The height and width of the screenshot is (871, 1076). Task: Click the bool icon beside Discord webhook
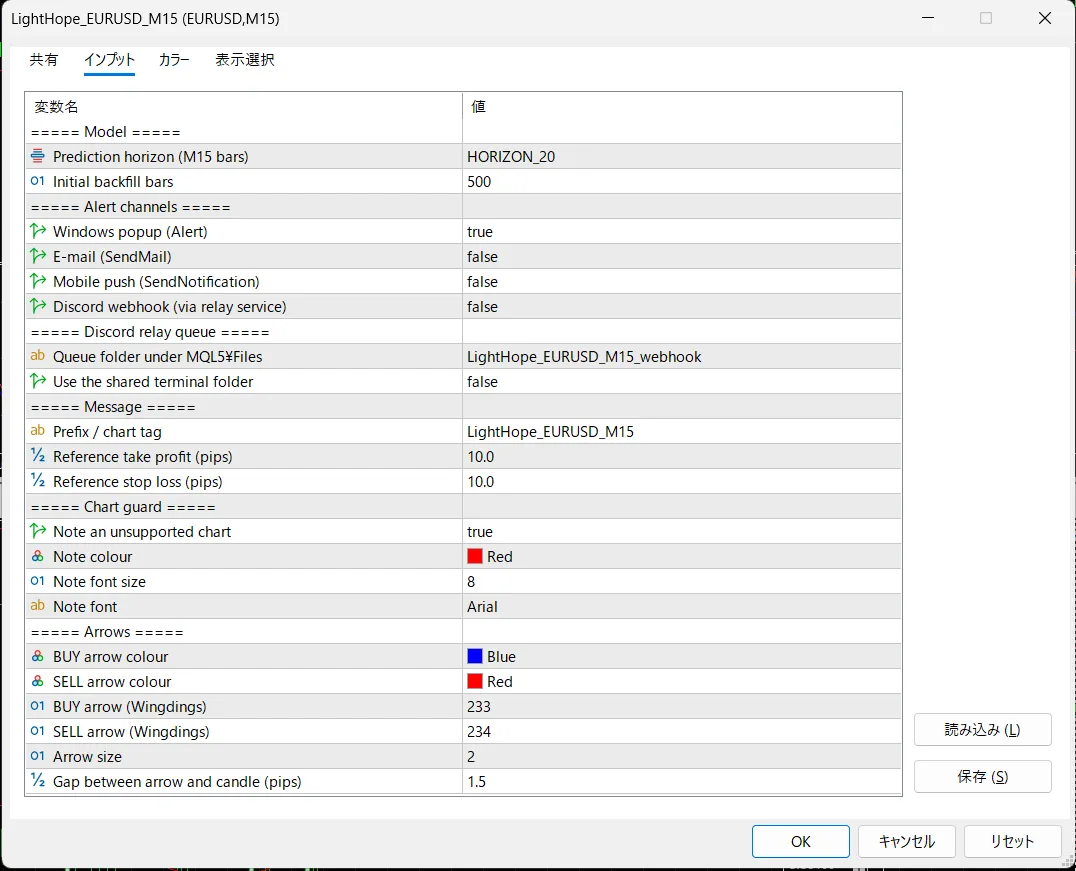38,306
